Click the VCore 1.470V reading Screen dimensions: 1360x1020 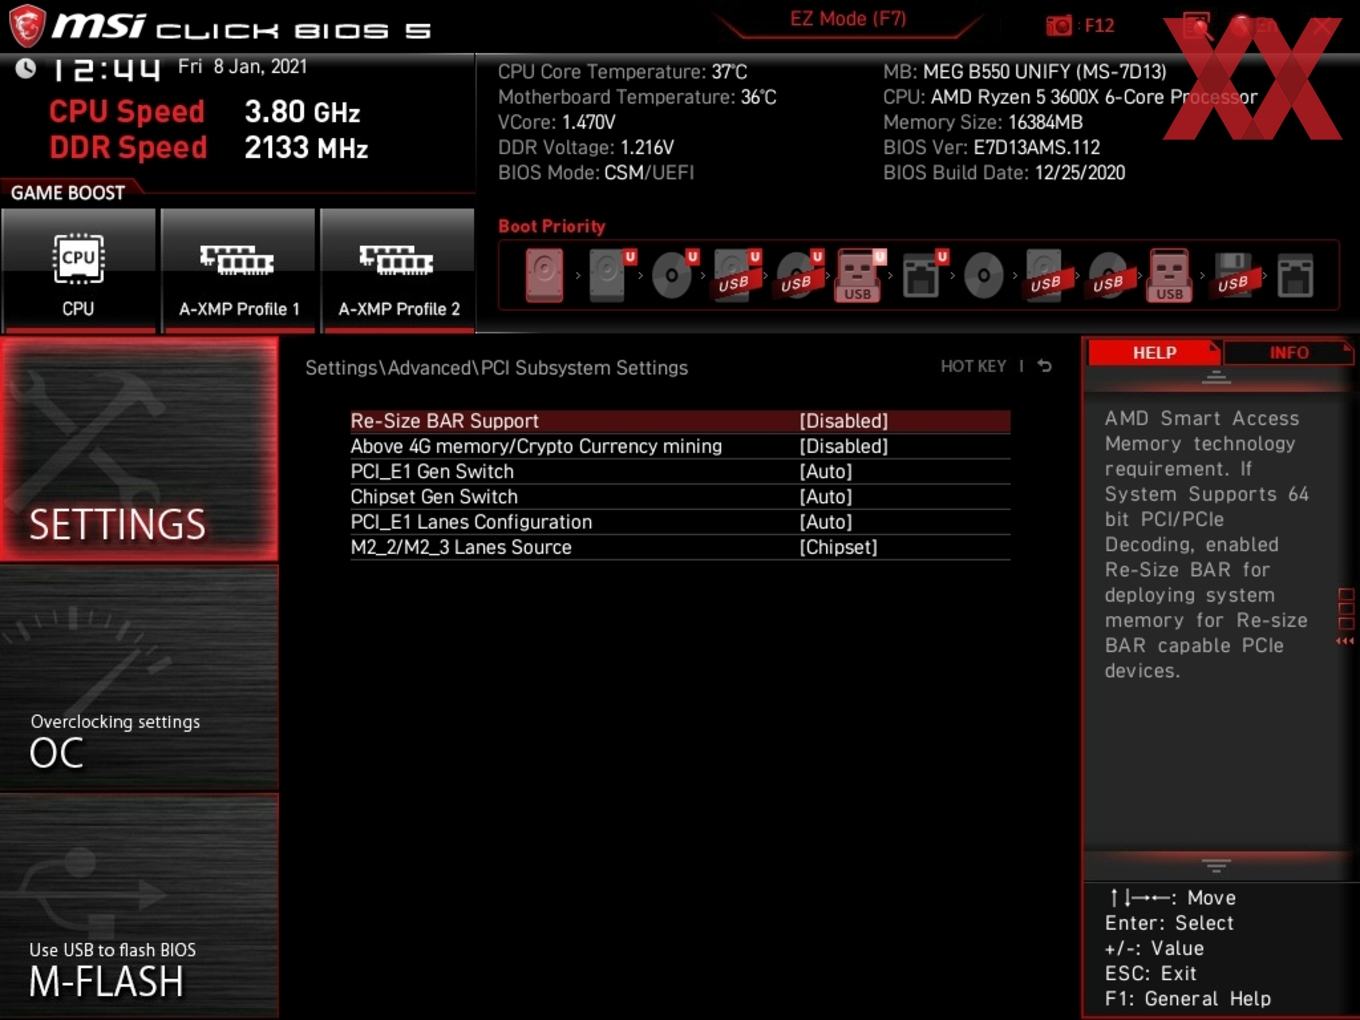[557, 122]
